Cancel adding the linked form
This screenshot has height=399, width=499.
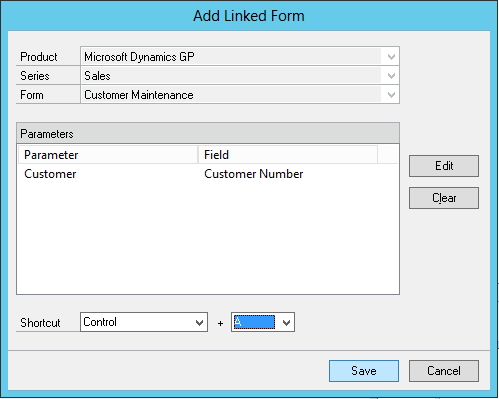pos(444,371)
